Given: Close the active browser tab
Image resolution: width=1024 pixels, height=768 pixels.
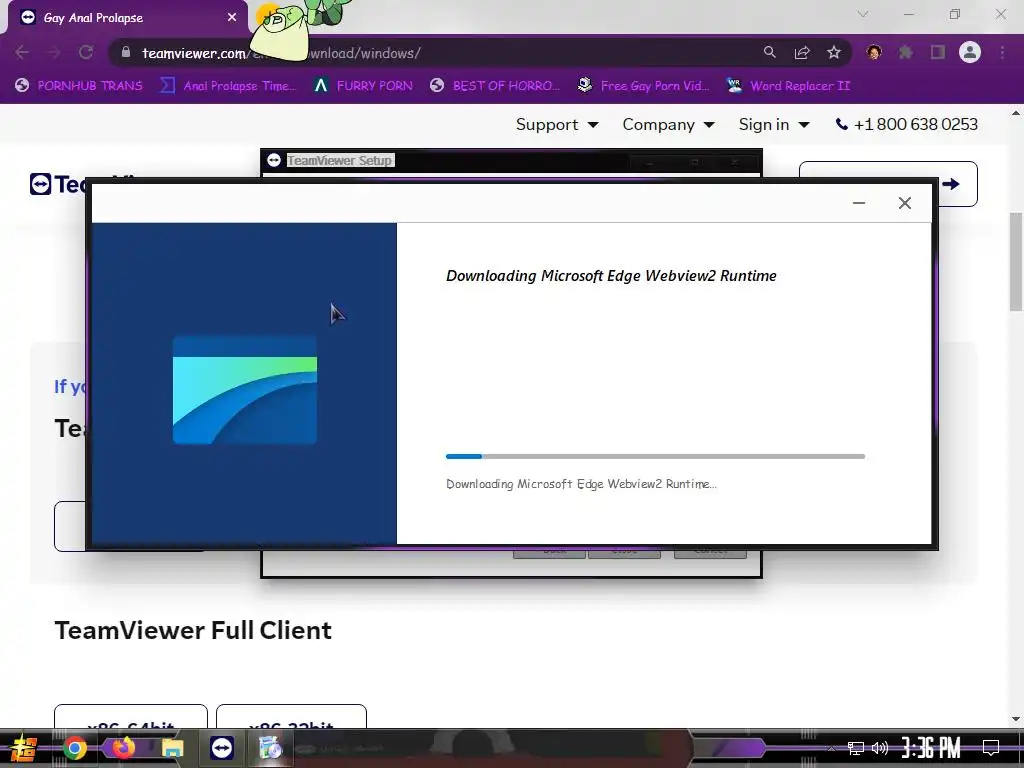Looking at the screenshot, I should (x=232, y=18).
